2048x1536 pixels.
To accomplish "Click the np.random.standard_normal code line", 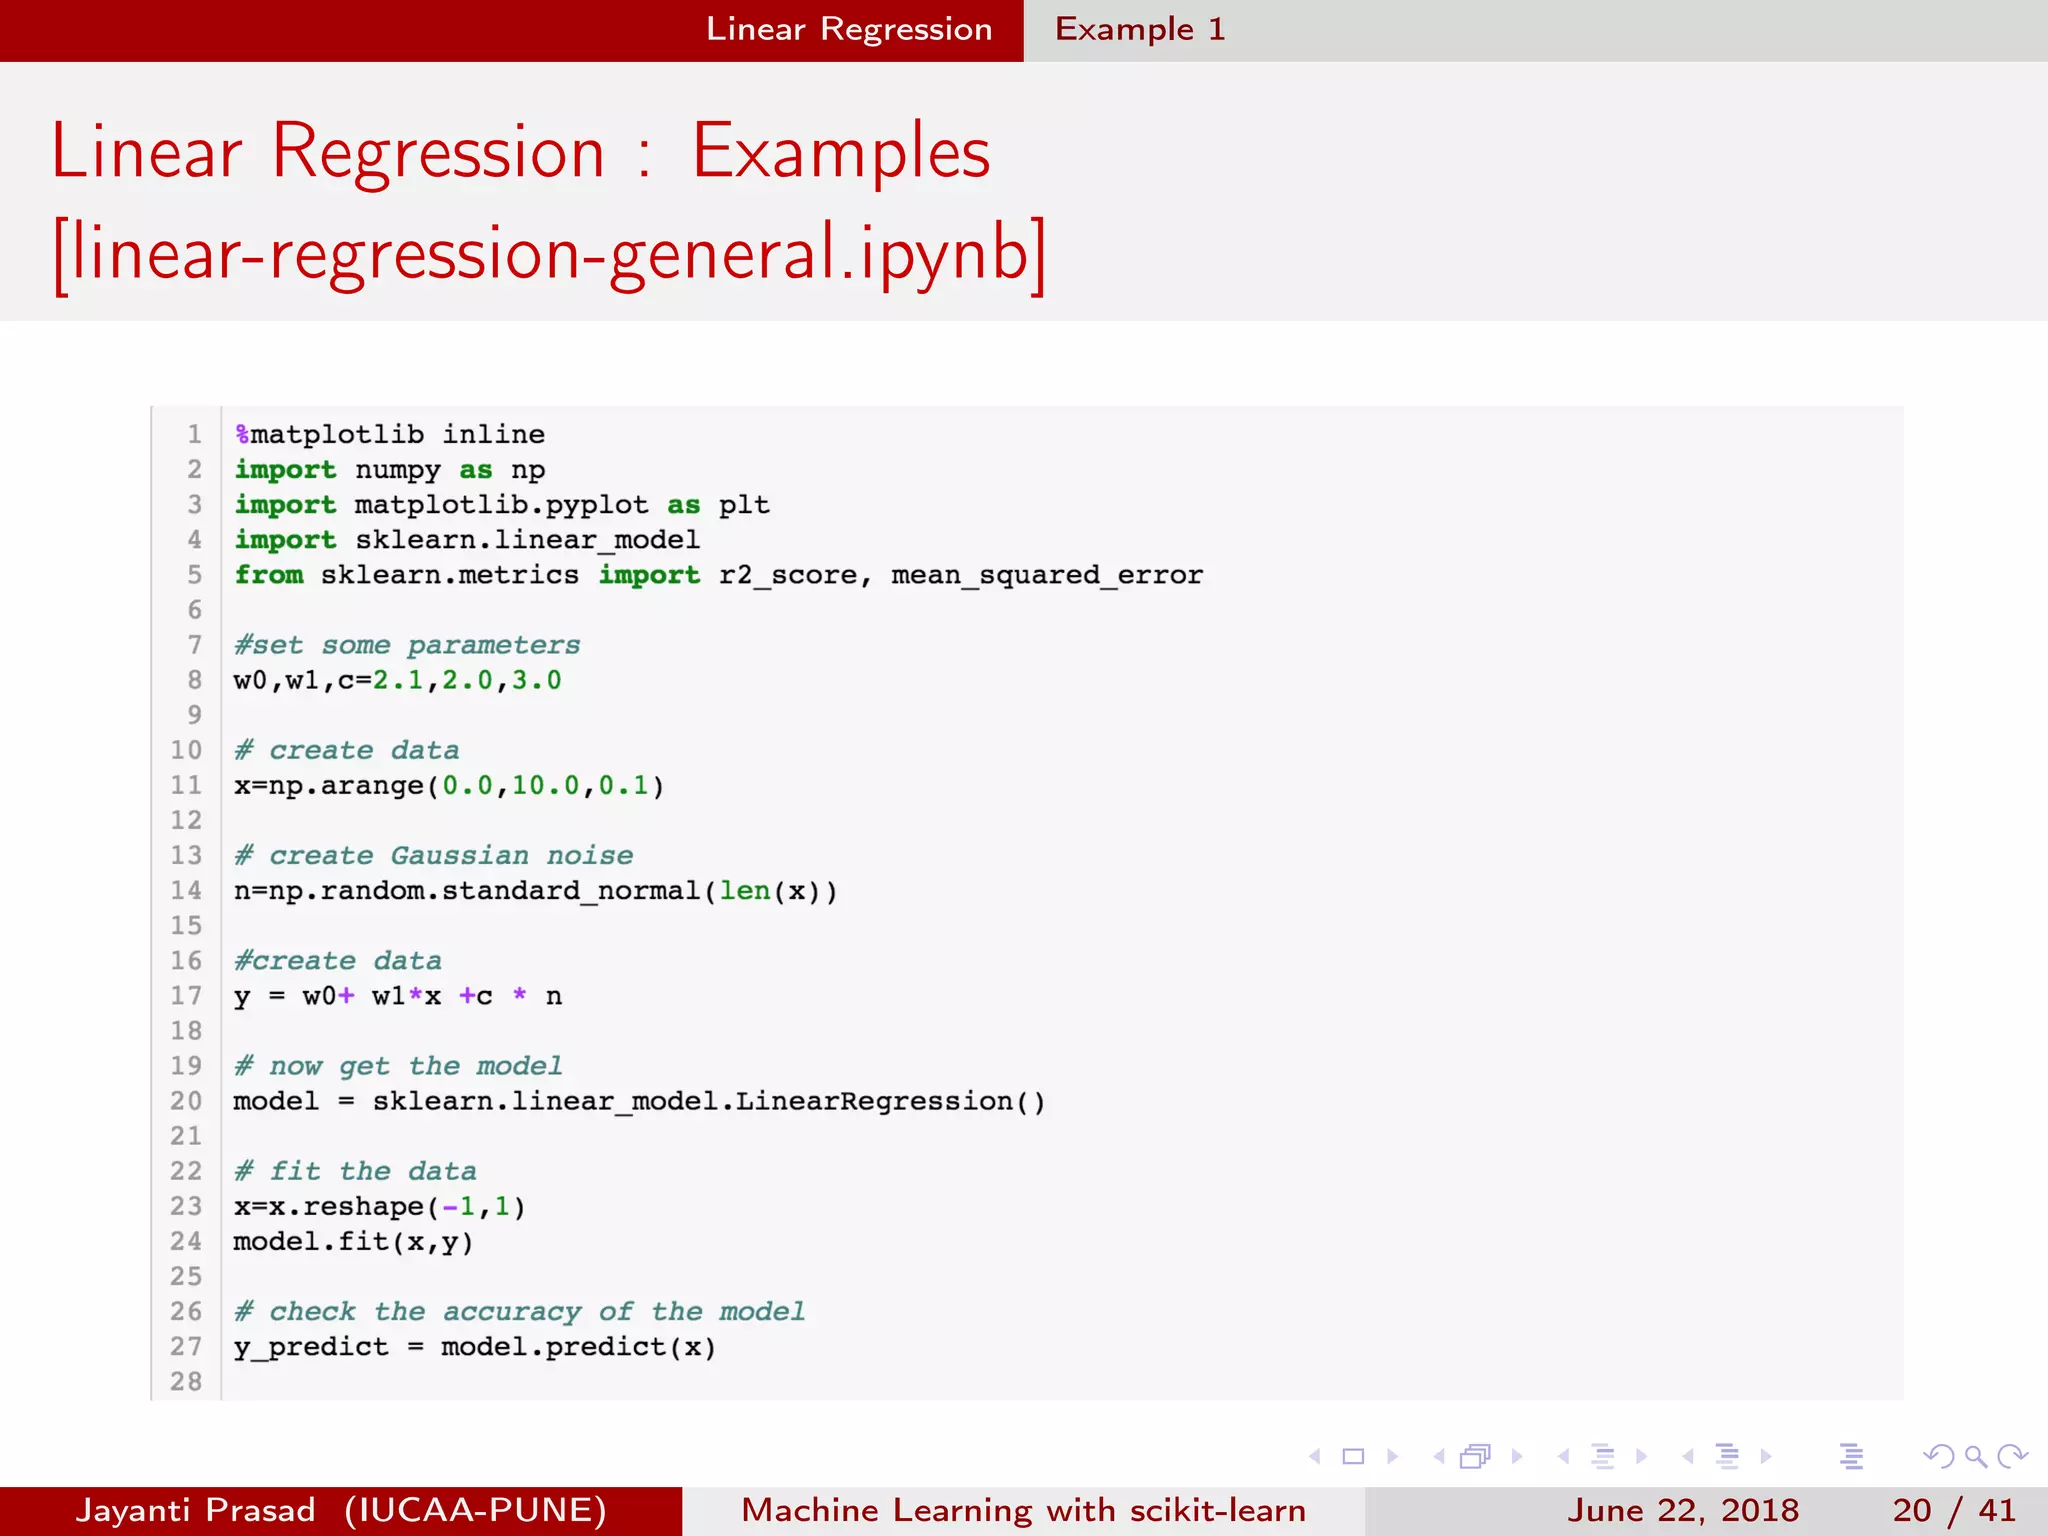I will (536, 890).
